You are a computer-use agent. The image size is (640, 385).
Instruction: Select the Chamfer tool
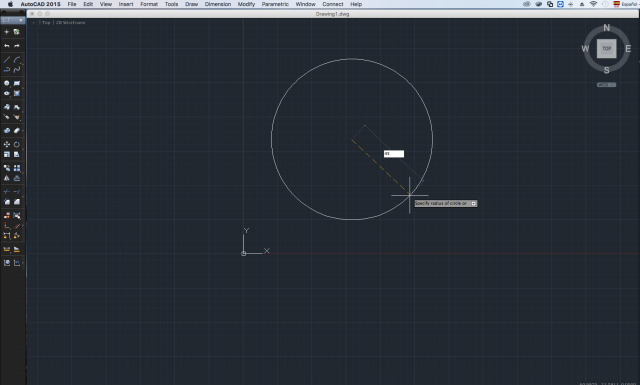click(x=17, y=202)
